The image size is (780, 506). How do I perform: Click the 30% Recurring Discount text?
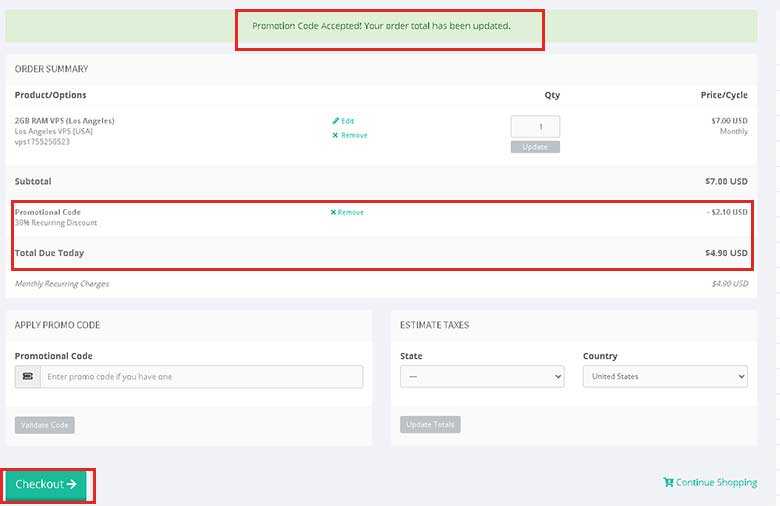point(56,223)
